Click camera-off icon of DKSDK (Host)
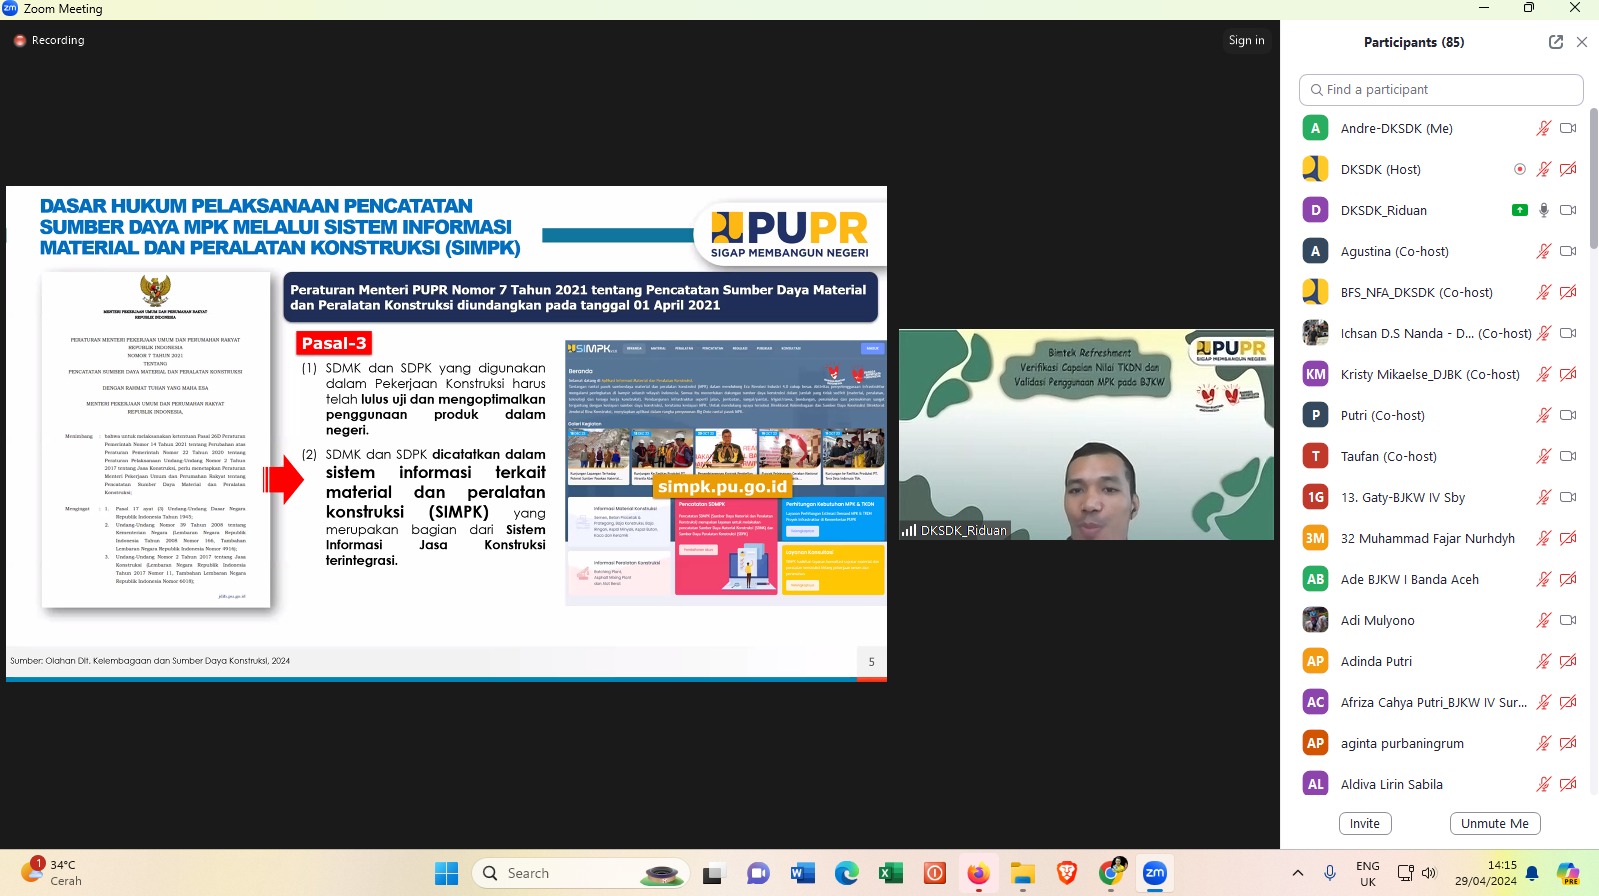Viewport: 1599px width, 896px height. 1568,169
